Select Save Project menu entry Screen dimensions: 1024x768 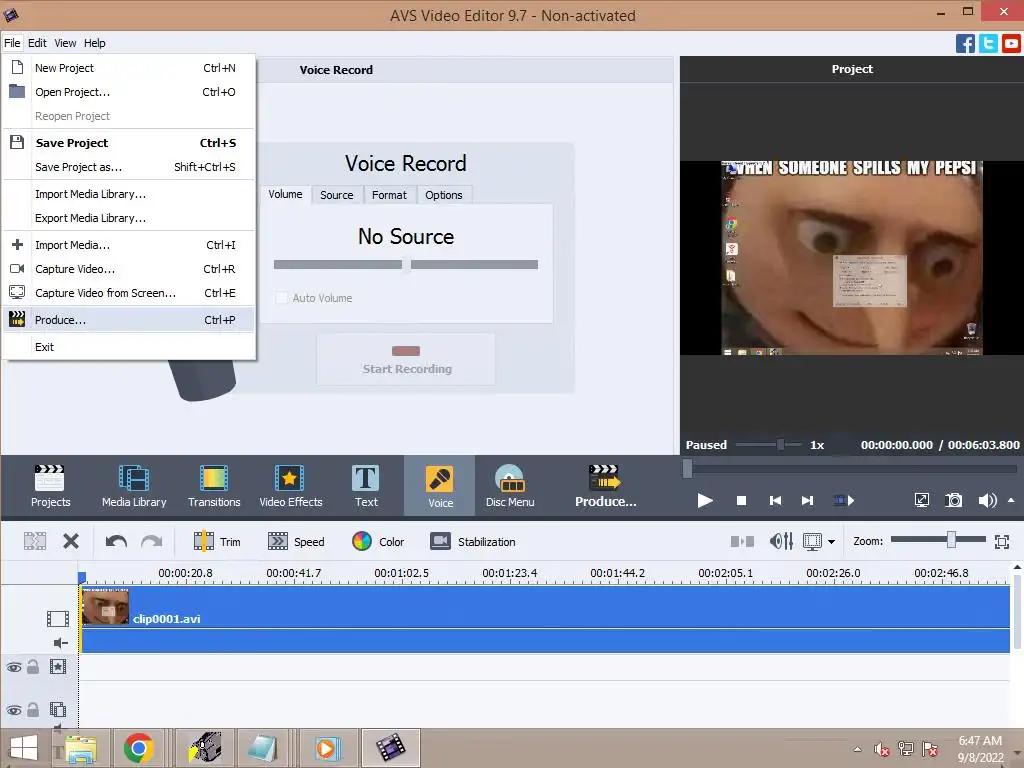point(129,143)
